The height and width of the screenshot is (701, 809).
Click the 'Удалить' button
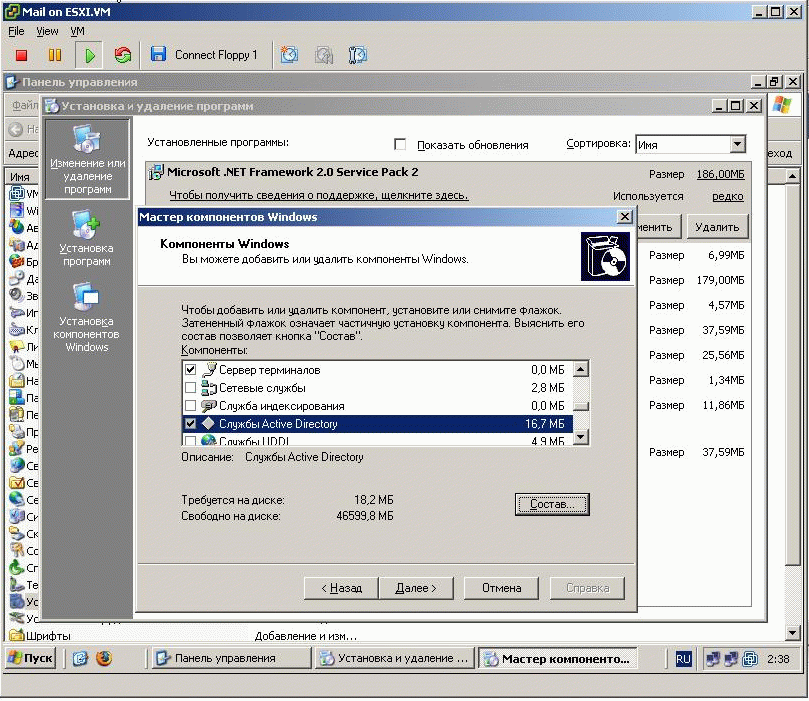(x=717, y=227)
